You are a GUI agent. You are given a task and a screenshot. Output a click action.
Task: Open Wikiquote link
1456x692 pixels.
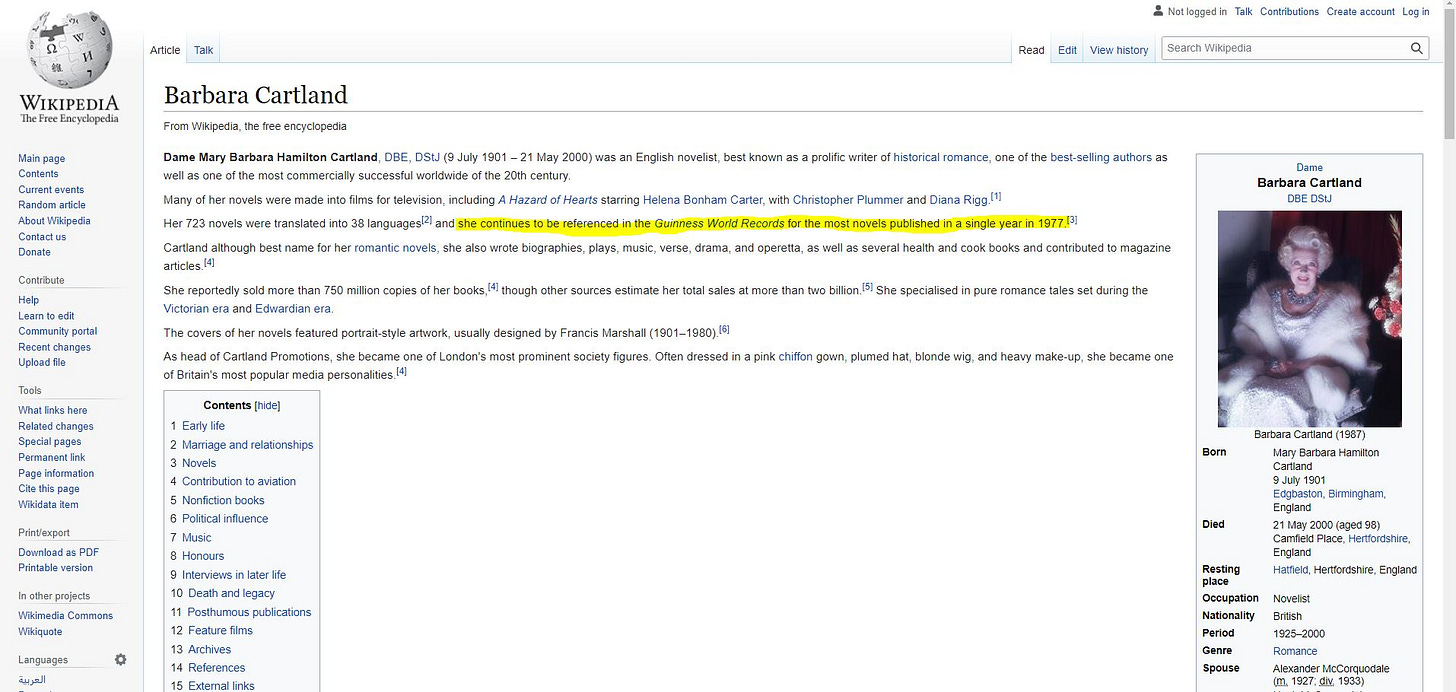(x=40, y=631)
